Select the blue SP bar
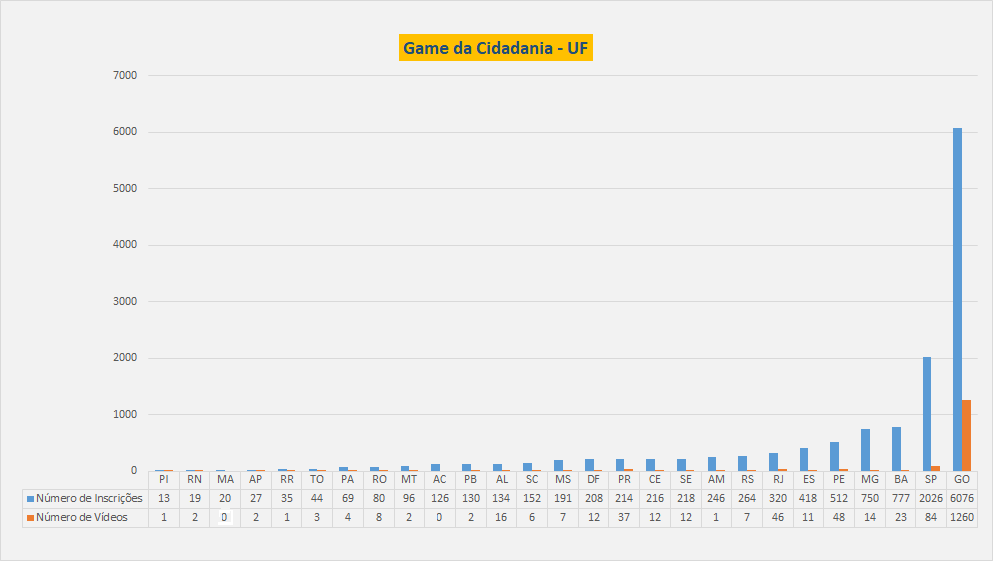Screen dimensions: 993x561 (x=927, y=414)
